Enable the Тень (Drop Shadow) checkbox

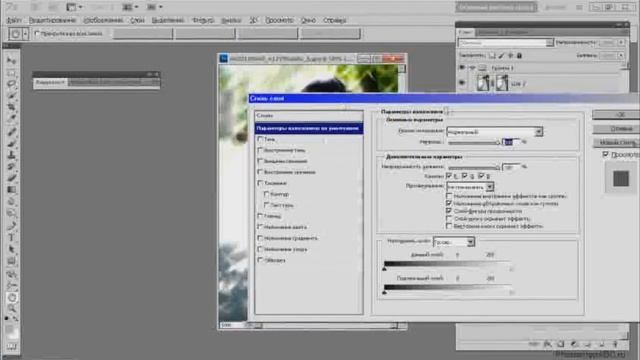[x=260, y=139]
